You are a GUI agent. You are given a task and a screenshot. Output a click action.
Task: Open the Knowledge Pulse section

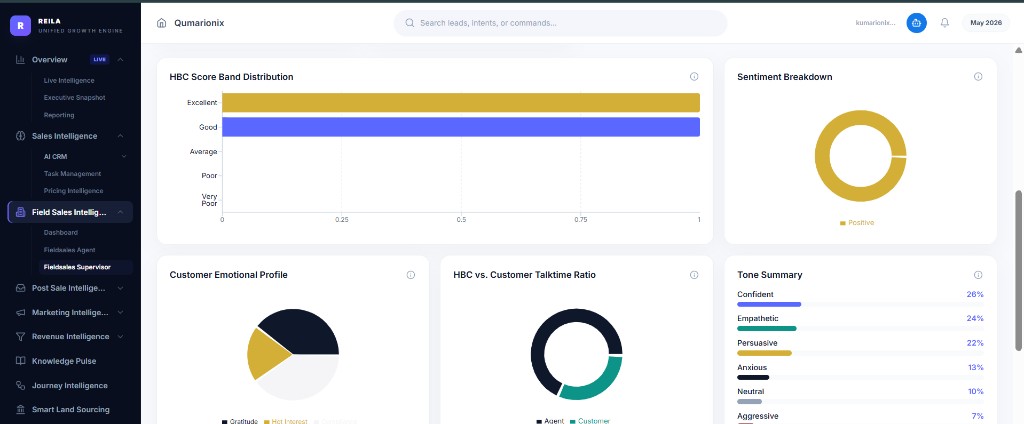click(64, 361)
